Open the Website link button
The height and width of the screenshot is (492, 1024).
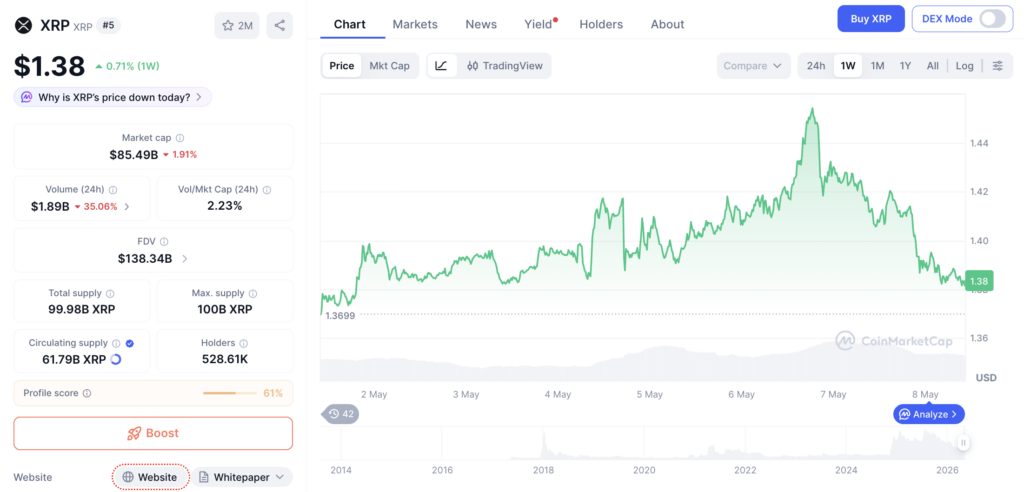tap(151, 477)
